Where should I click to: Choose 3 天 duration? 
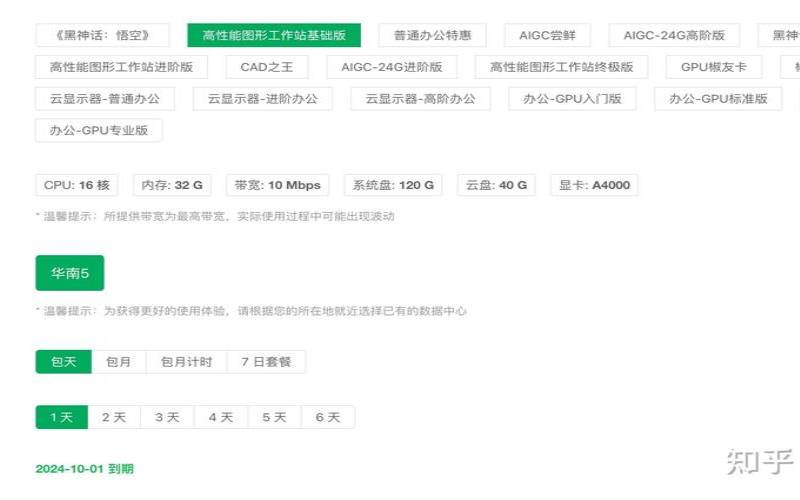[x=167, y=417]
